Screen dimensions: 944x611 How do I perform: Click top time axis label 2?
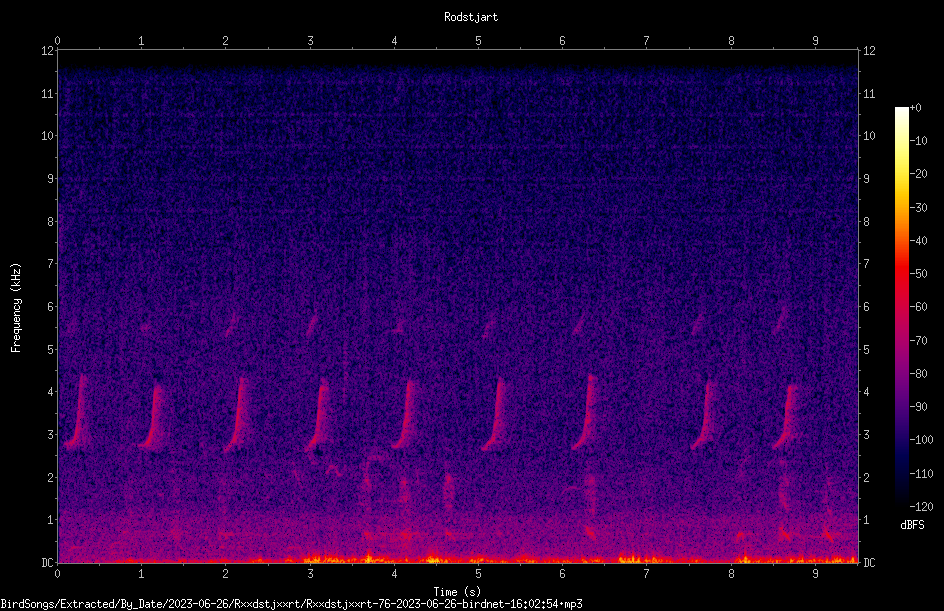[226, 41]
